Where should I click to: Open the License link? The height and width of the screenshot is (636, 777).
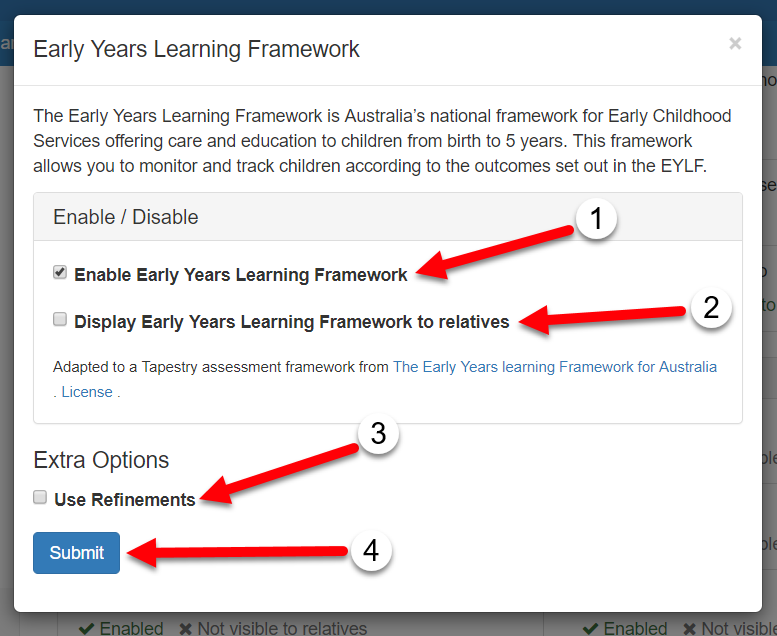coord(87,392)
